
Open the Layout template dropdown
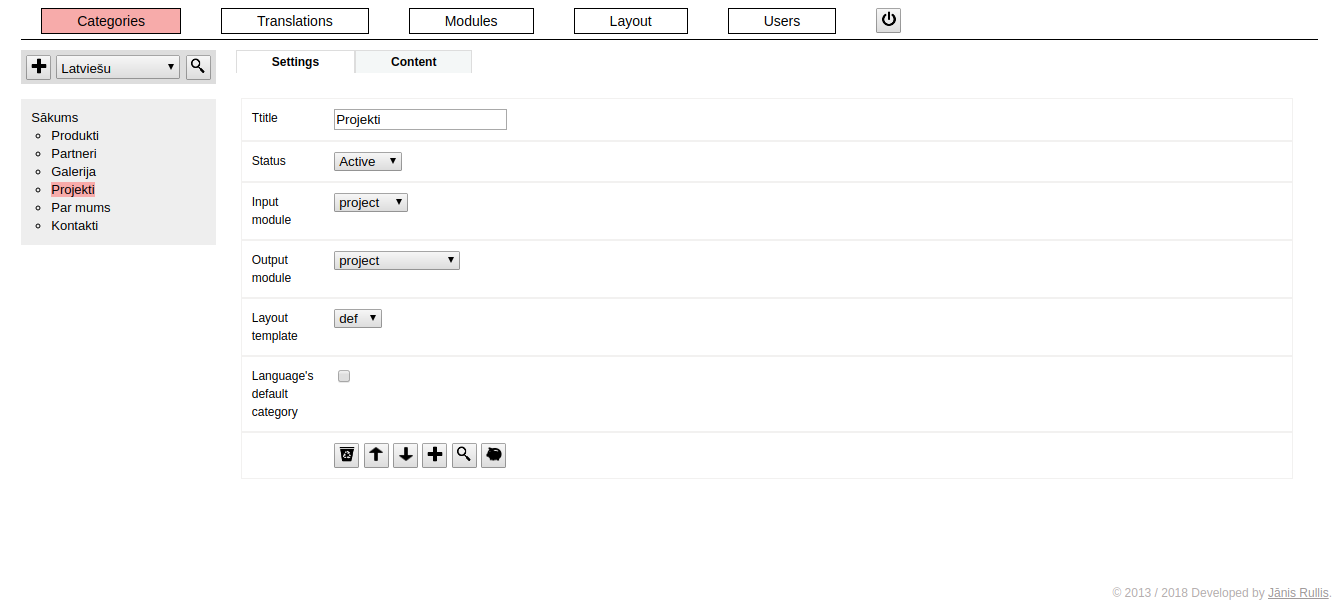tap(358, 318)
